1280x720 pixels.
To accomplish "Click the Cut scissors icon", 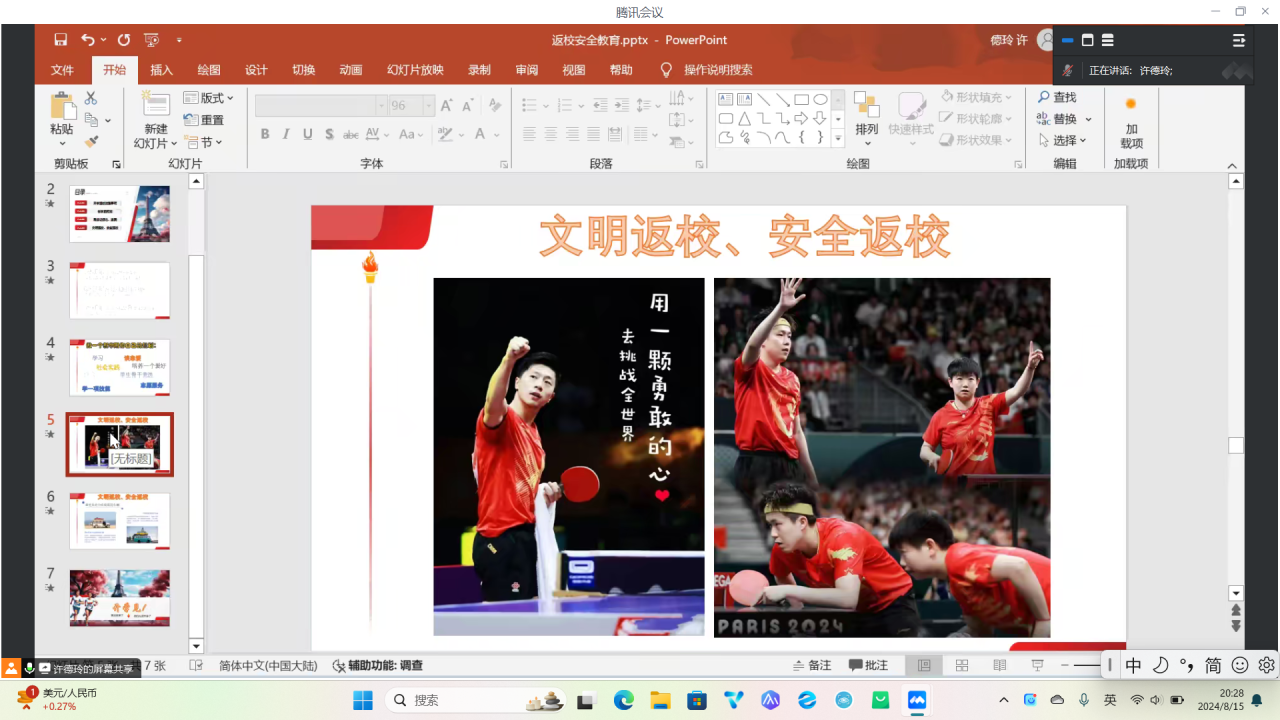I will (x=91, y=98).
